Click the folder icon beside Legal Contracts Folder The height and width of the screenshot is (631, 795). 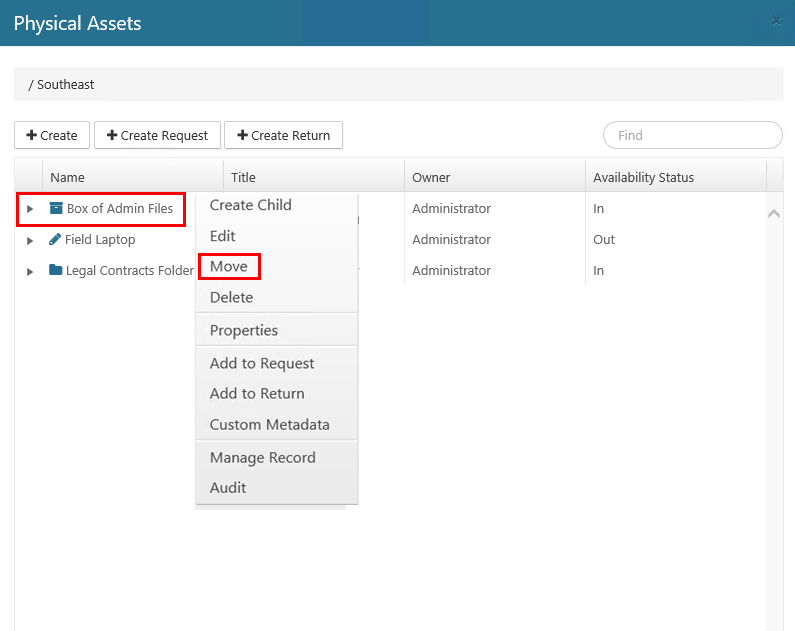(x=56, y=271)
